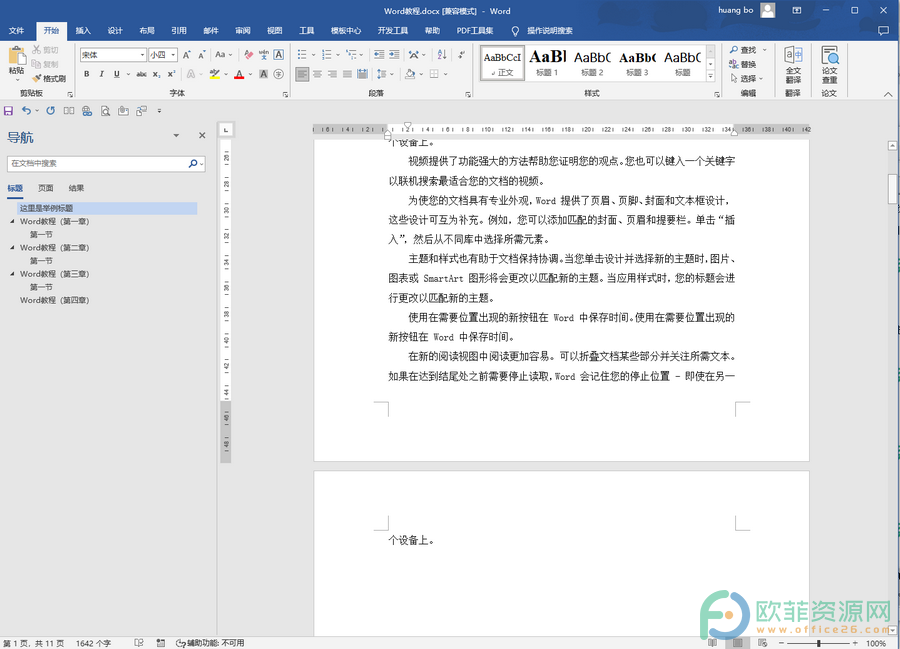Open the Change Case (Aa) dropdown

pyautogui.click(x=223, y=55)
